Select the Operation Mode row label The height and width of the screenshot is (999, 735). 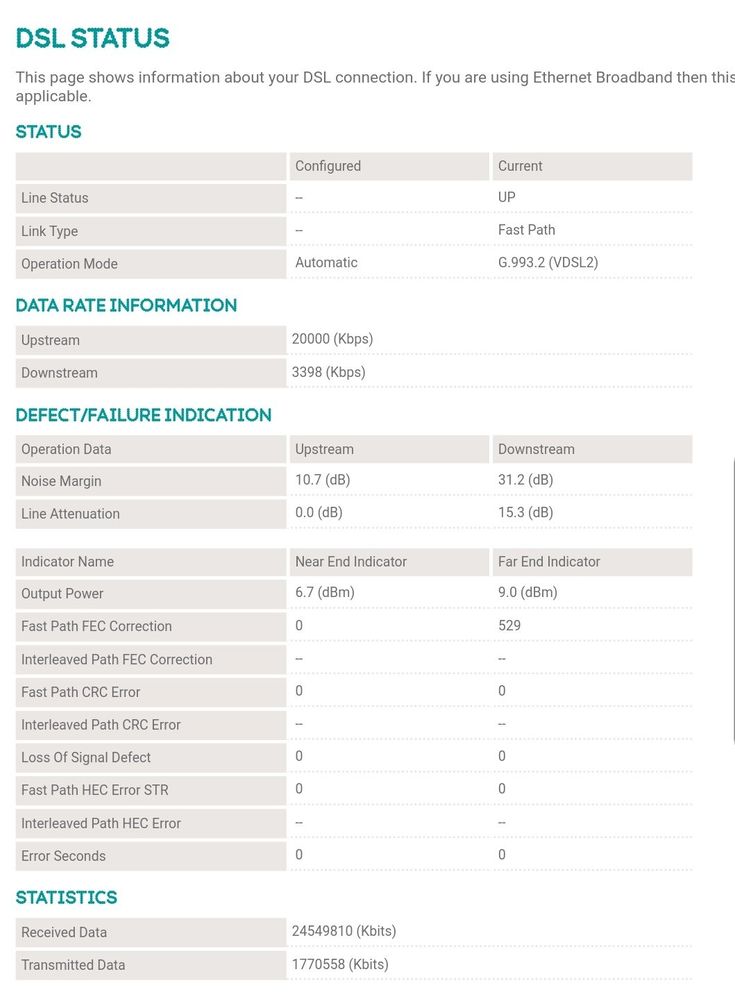coord(151,264)
